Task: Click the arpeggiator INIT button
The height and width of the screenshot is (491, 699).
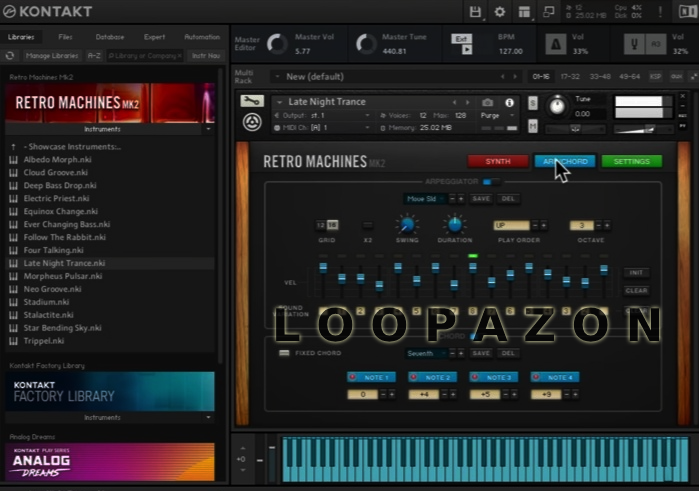Action: tap(636, 272)
